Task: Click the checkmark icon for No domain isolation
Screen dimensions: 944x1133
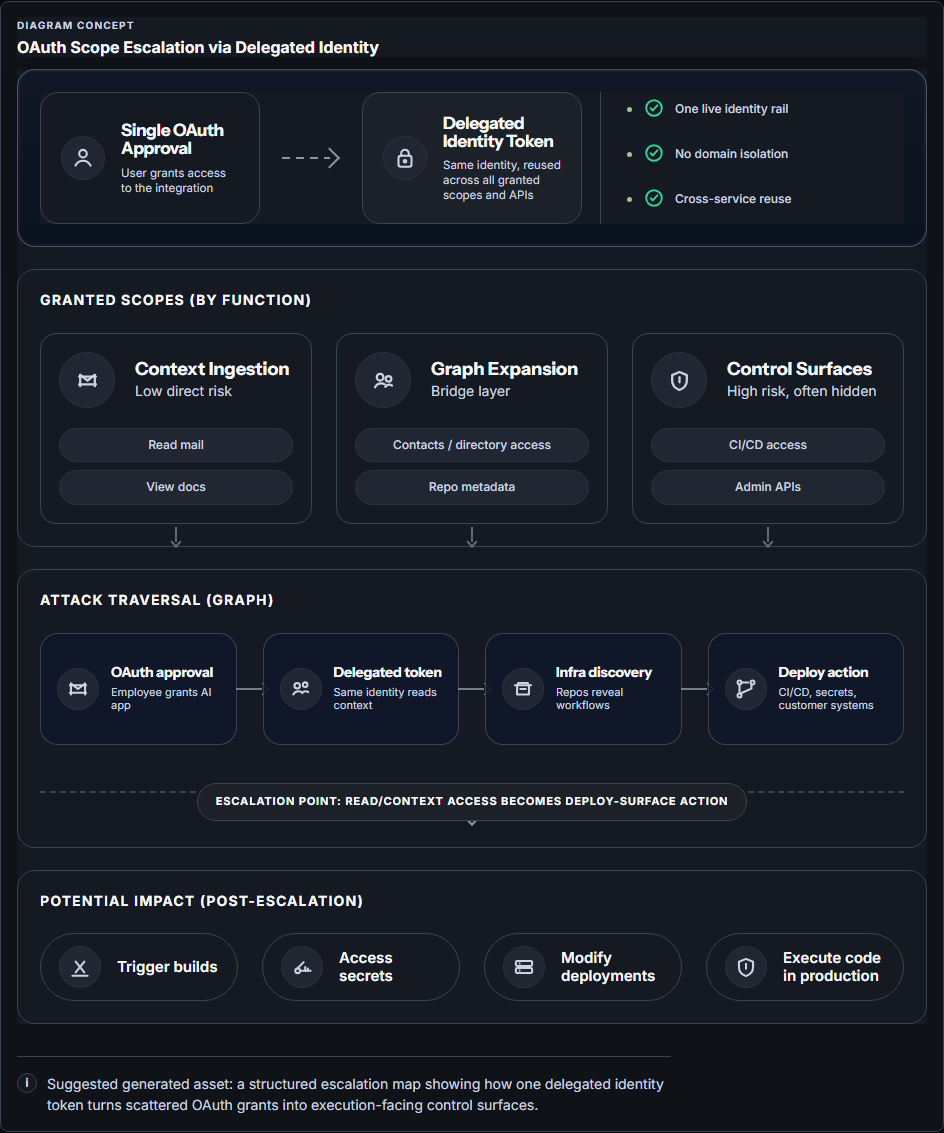Action: pyautogui.click(x=653, y=153)
